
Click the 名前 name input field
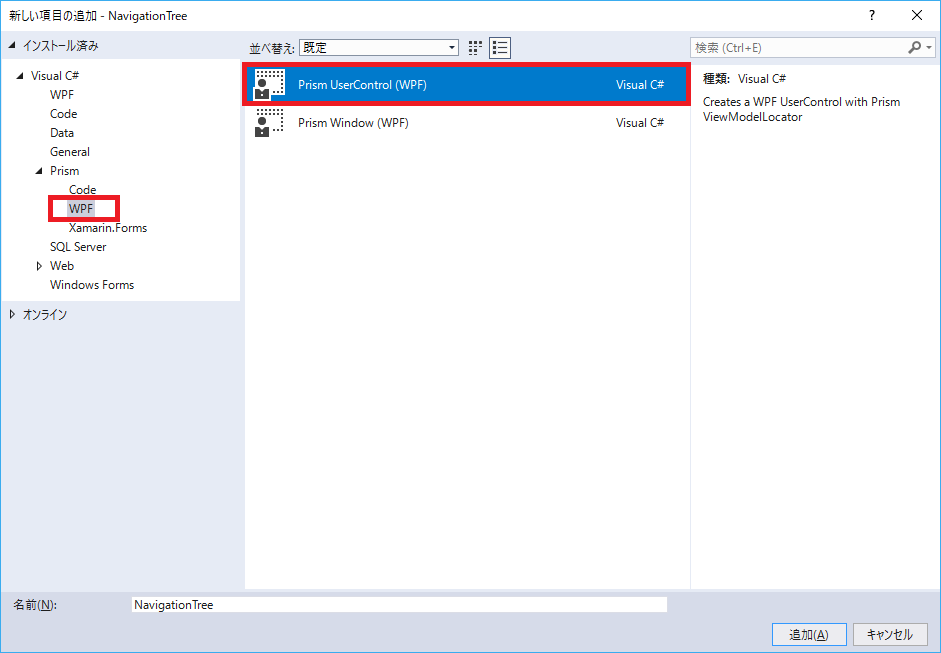click(399, 604)
